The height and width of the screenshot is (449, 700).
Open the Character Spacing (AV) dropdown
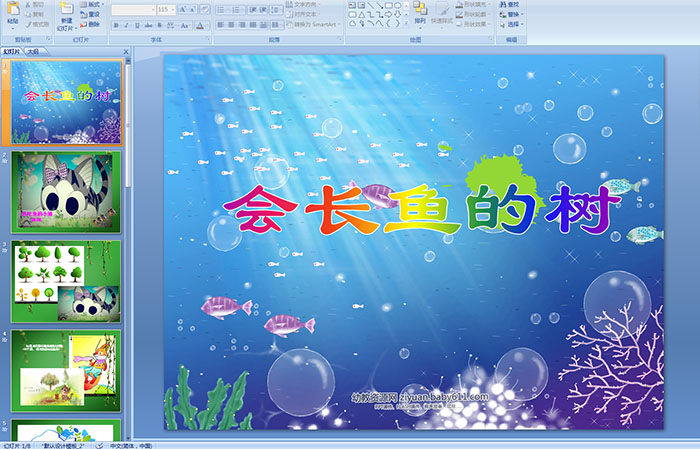(x=171, y=25)
